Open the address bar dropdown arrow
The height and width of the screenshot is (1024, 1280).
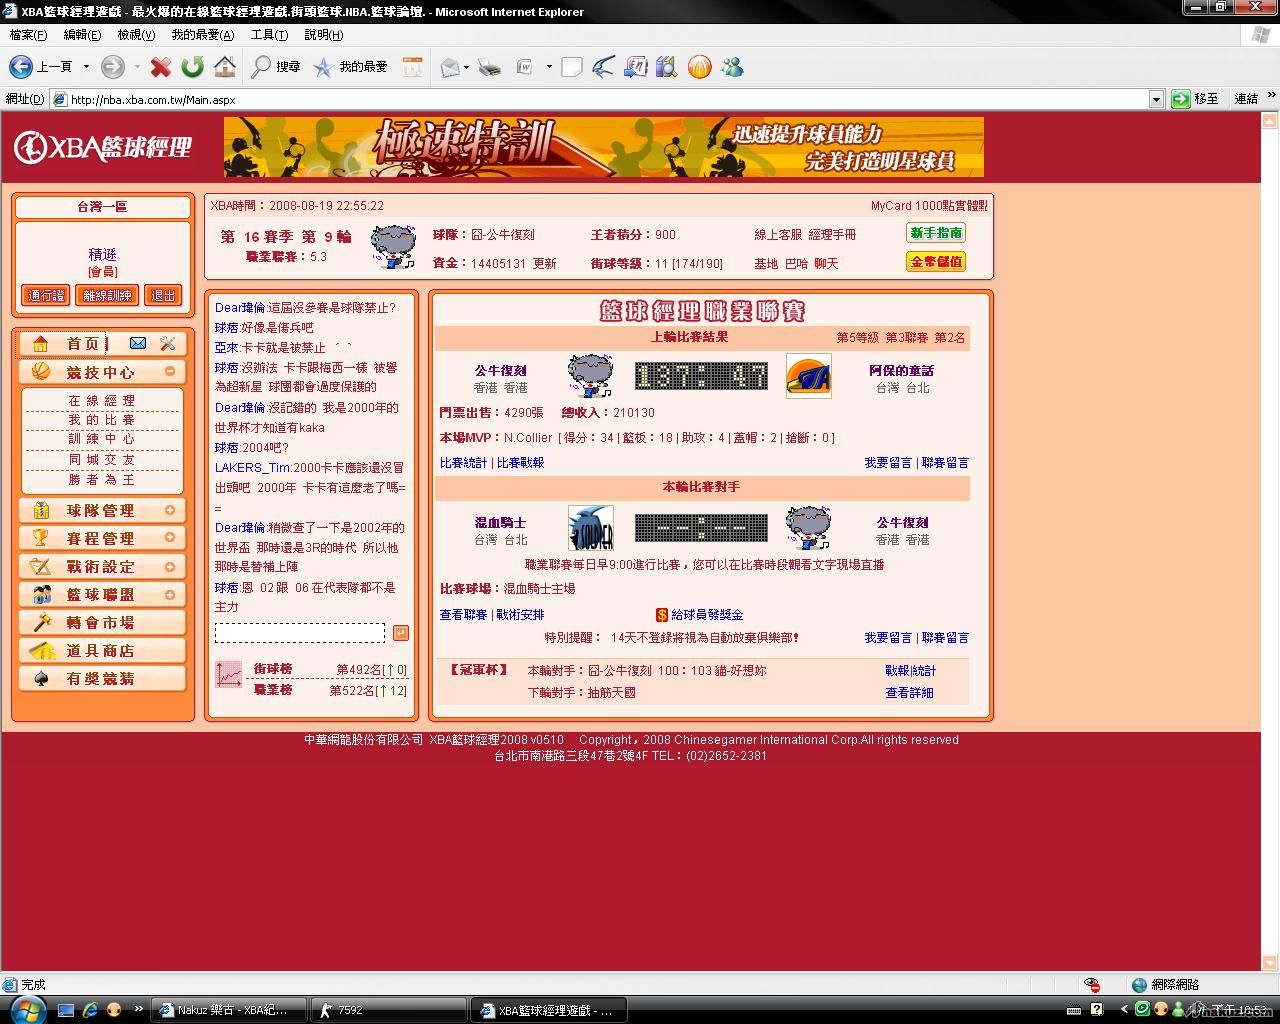[x=1156, y=99]
